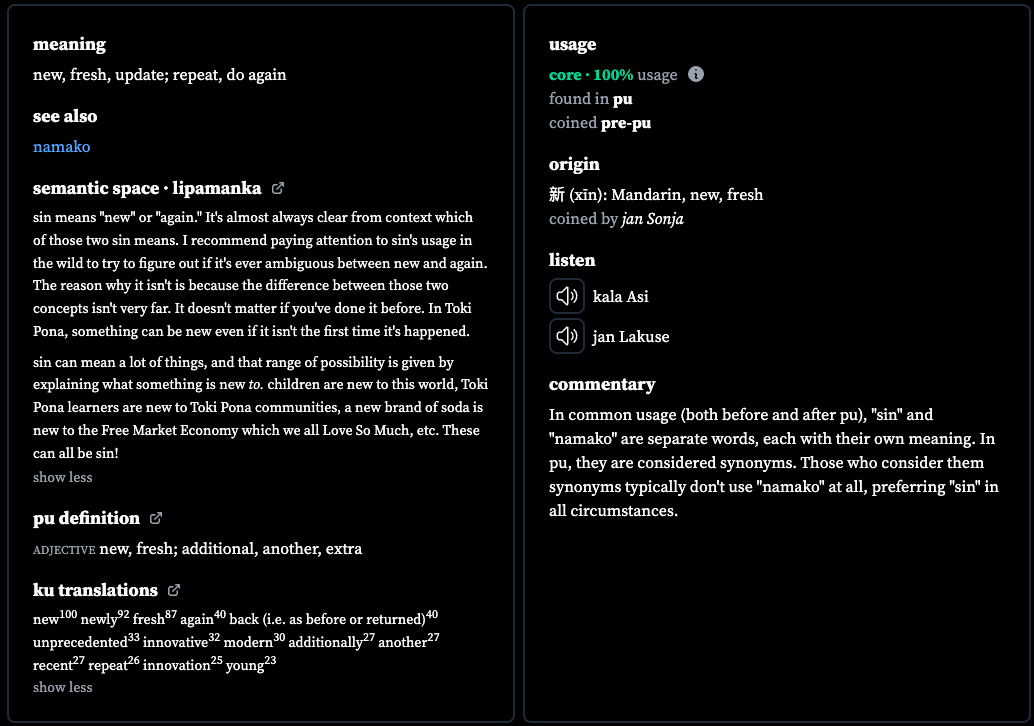
Task: Open external link icon next to ku translations
Action: (174, 590)
